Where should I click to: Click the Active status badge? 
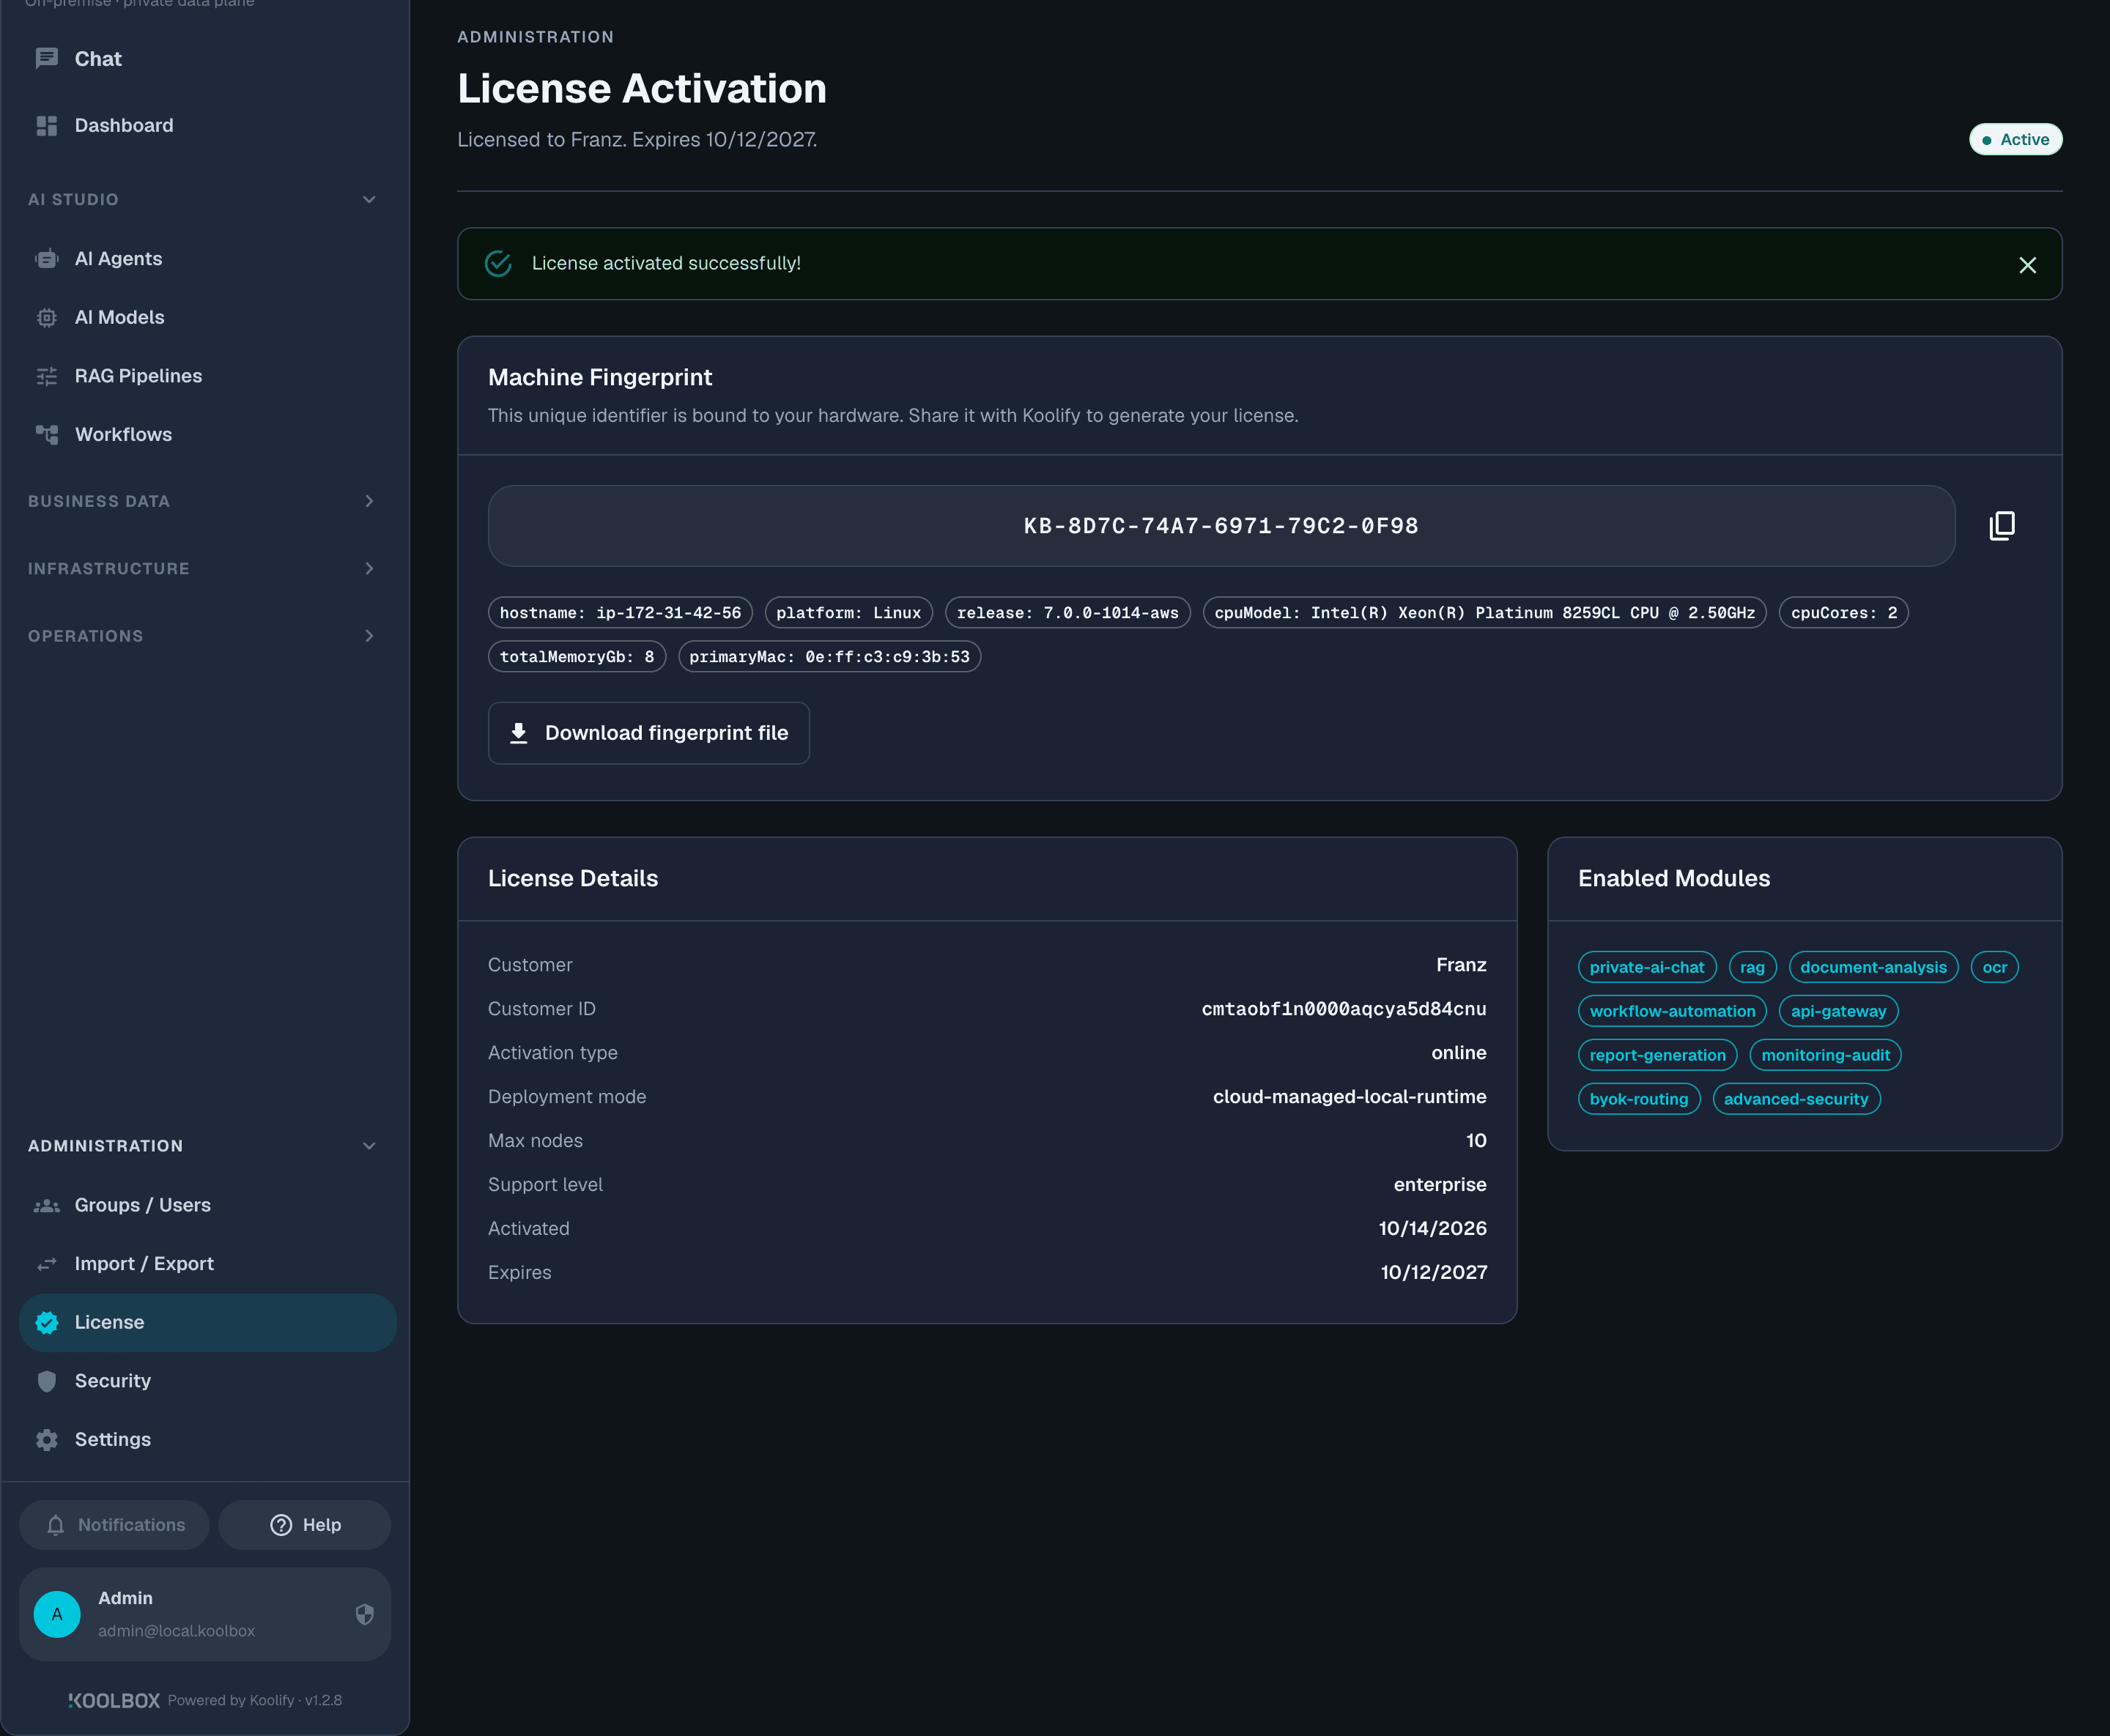coord(2015,140)
